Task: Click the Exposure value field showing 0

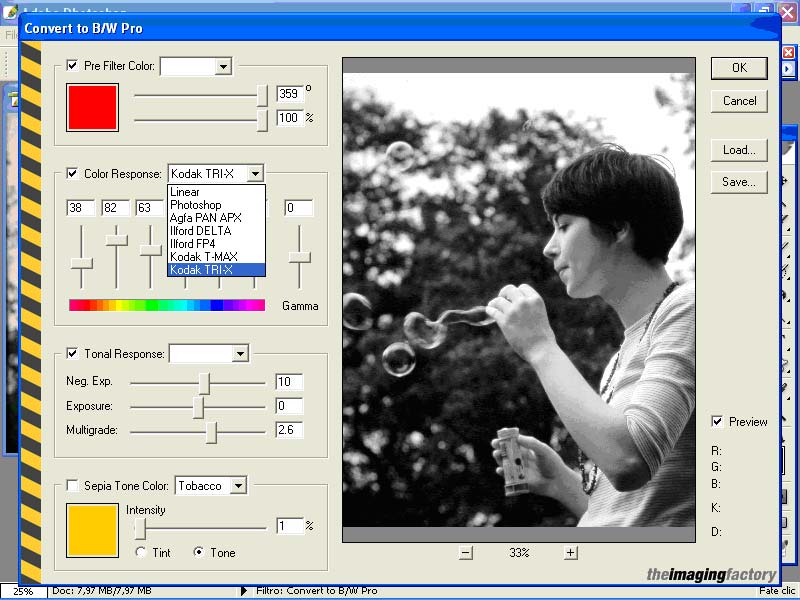Action: 289,406
